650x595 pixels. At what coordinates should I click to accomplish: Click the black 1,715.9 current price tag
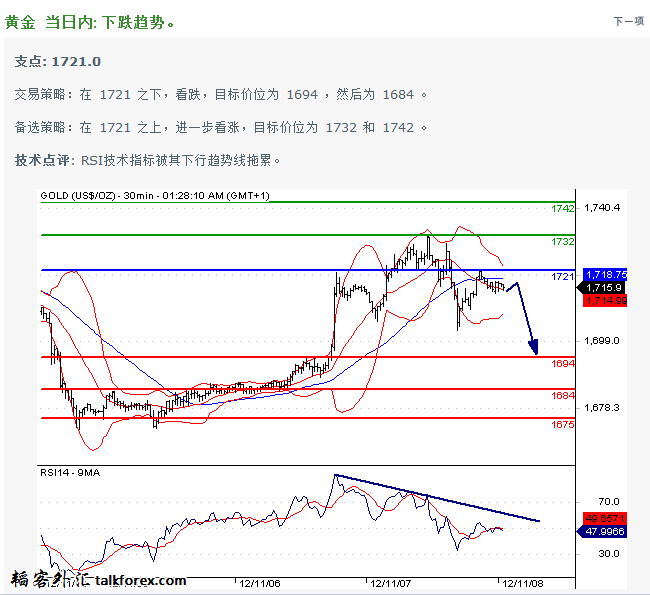pyautogui.click(x=601, y=287)
